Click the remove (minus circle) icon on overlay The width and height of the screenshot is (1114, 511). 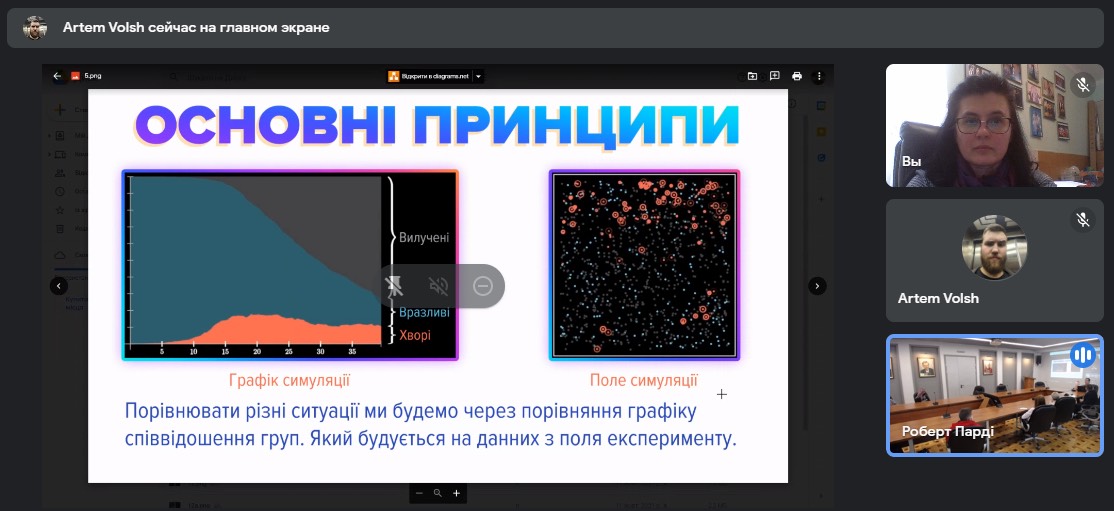point(482,286)
